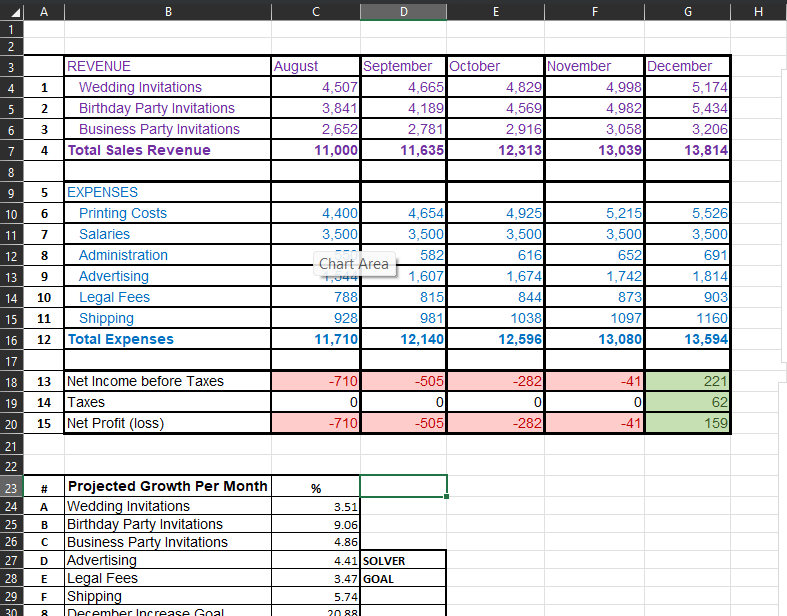
Task: Select August total revenue 11,000
Action: (x=316, y=150)
